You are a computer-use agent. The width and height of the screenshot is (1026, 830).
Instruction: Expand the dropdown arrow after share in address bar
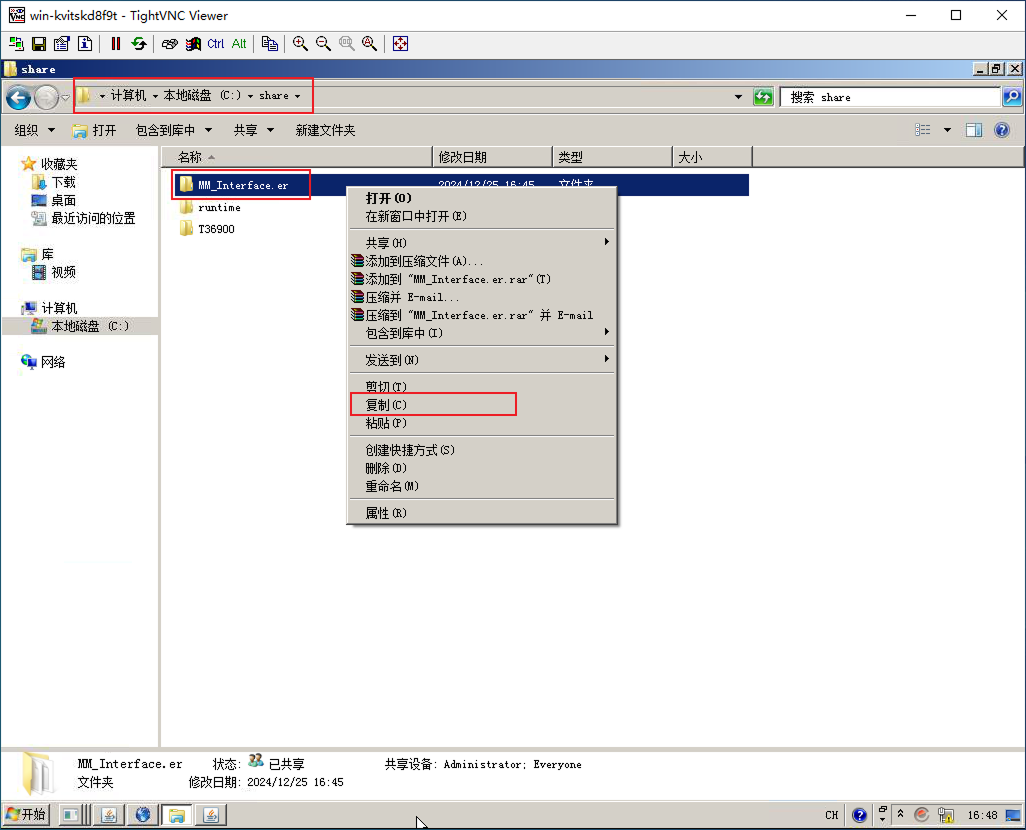[x=298, y=96]
